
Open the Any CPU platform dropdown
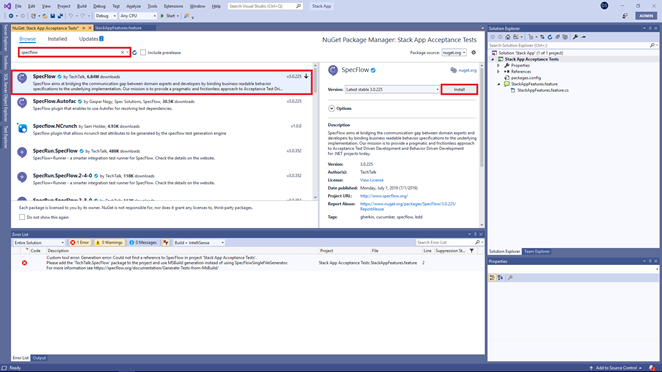click(138, 16)
